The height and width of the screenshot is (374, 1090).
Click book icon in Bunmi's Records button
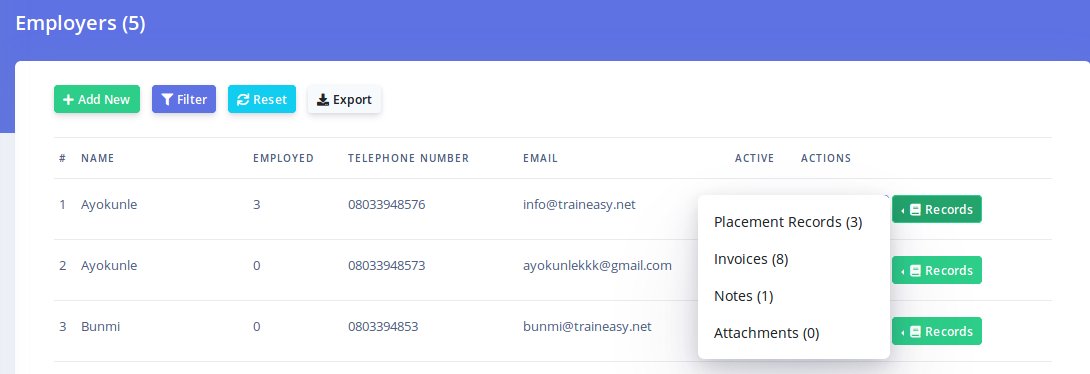click(x=916, y=332)
